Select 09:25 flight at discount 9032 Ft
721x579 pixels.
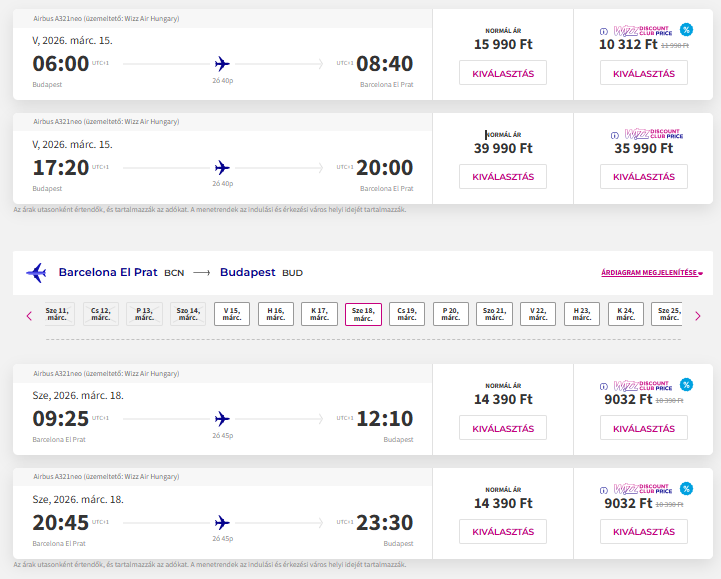pyautogui.click(x=644, y=428)
